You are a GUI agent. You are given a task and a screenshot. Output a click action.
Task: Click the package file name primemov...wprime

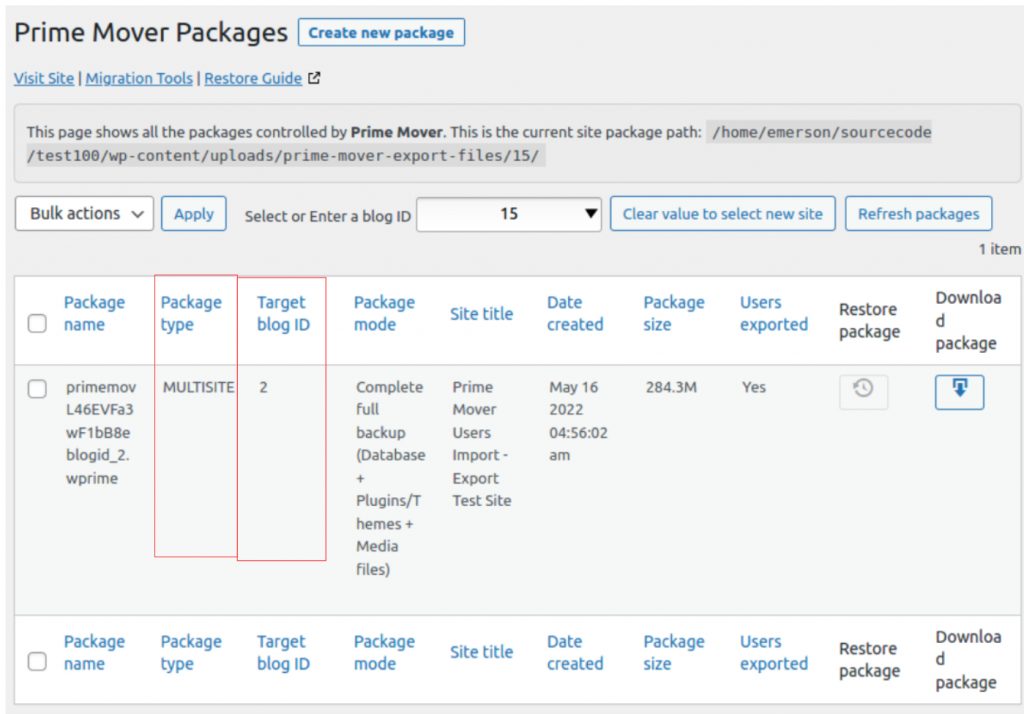coord(101,432)
